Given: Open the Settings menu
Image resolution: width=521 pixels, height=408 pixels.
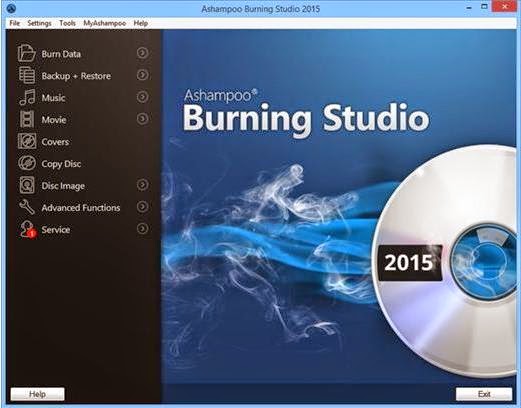Looking at the screenshot, I should pos(39,23).
